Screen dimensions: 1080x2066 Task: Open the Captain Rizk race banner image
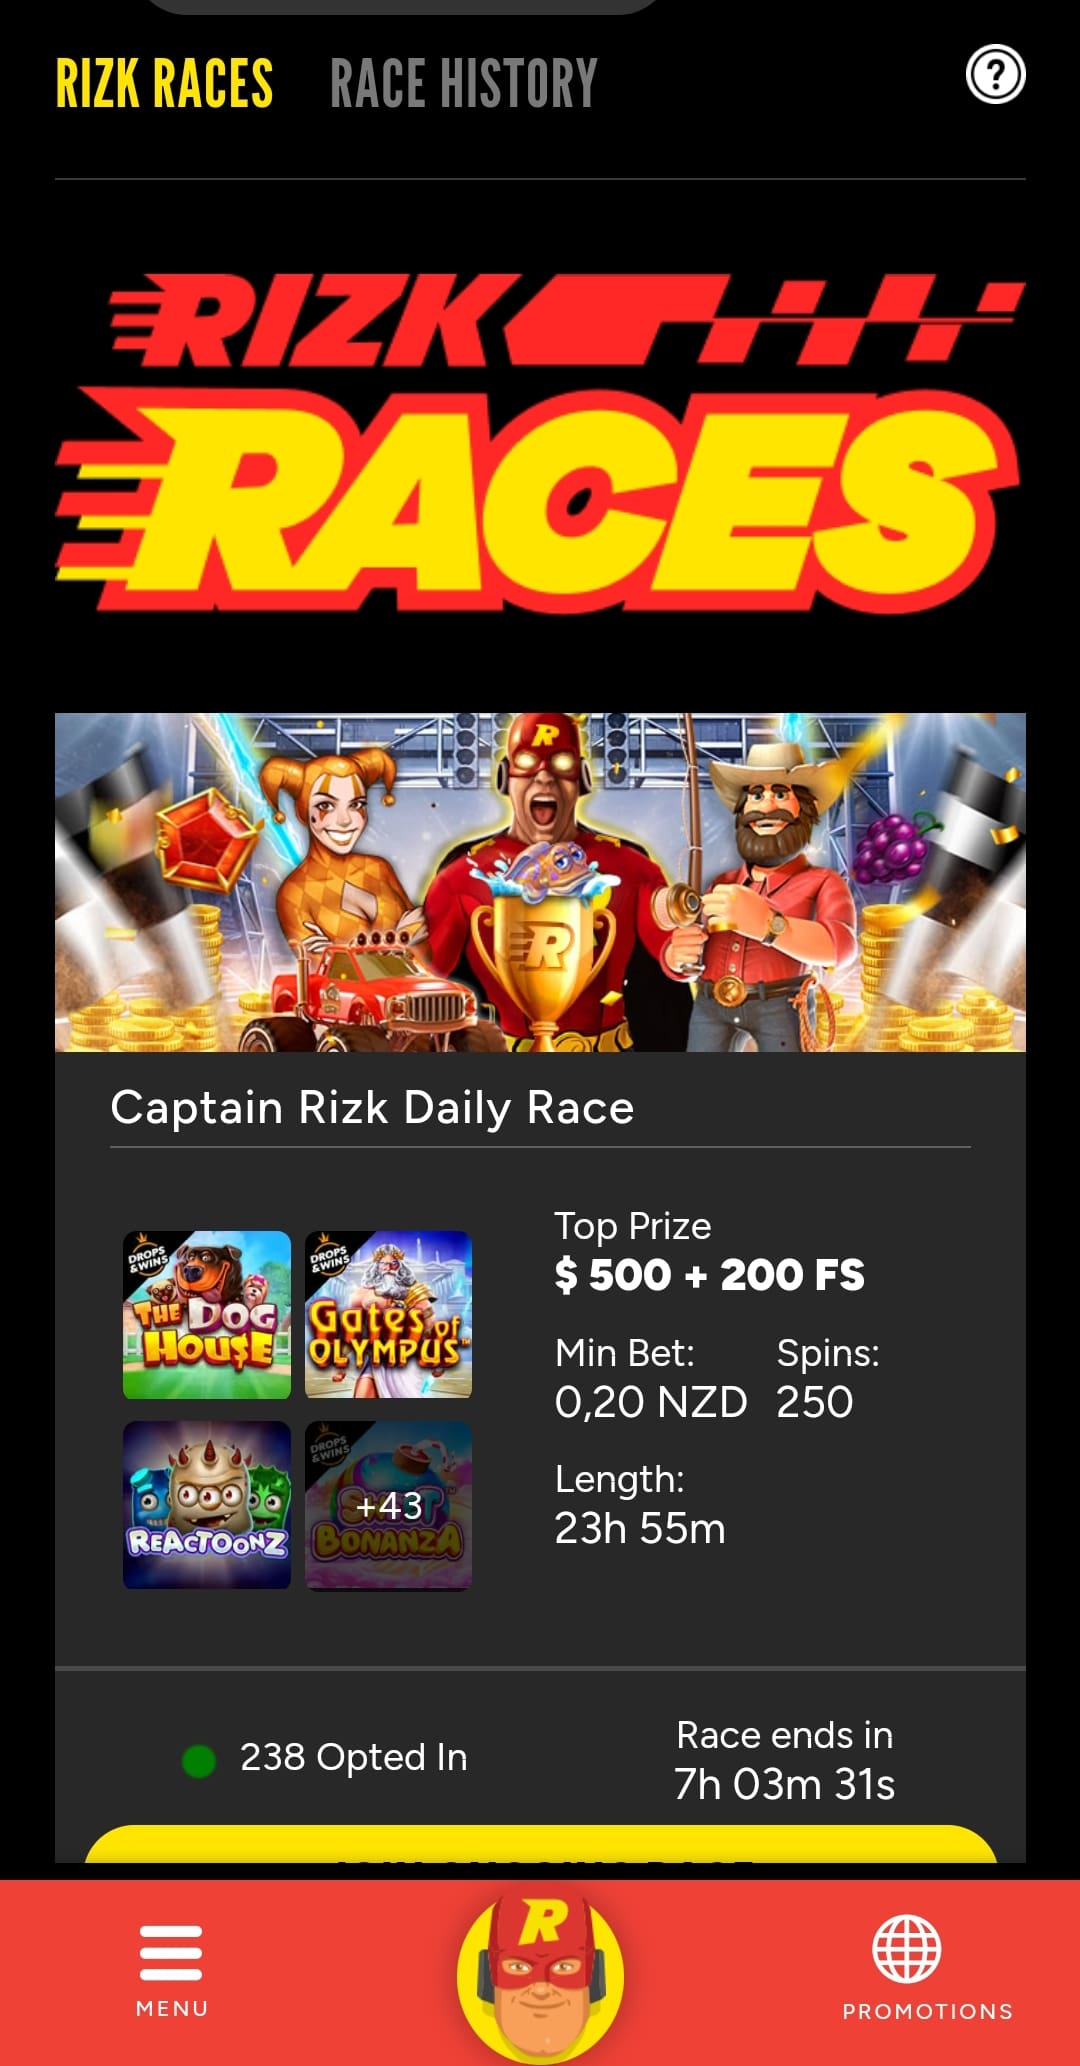pyautogui.click(x=540, y=882)
